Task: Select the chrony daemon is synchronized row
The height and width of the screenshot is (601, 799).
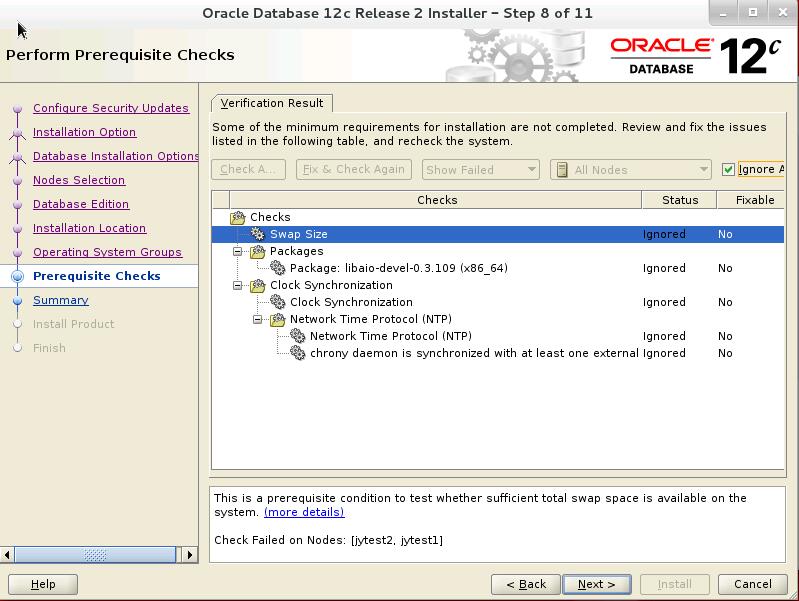Action: 498,353
